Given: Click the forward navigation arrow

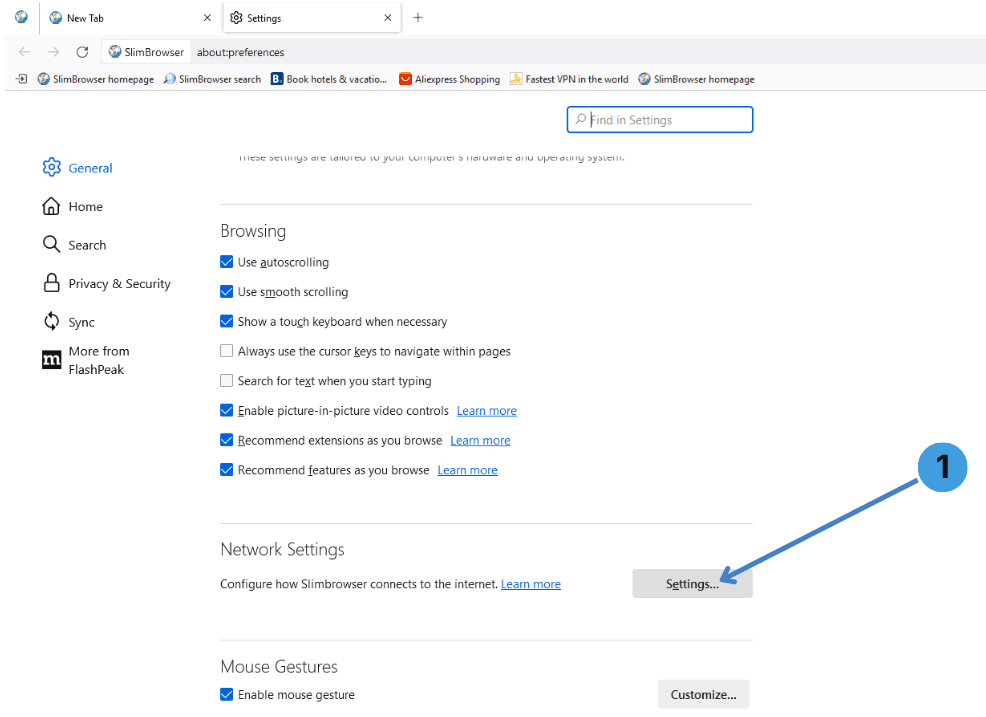Looking at the screenshot, I should (53, 52).
